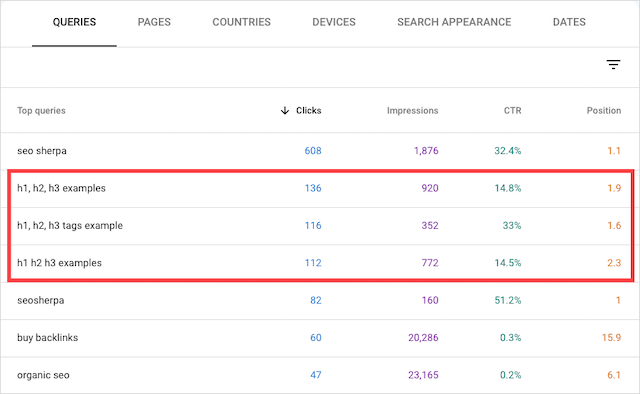Click the 116 clicks value
Screen dimensions: 640x394
pyautogui.click(x=313, y=225)
